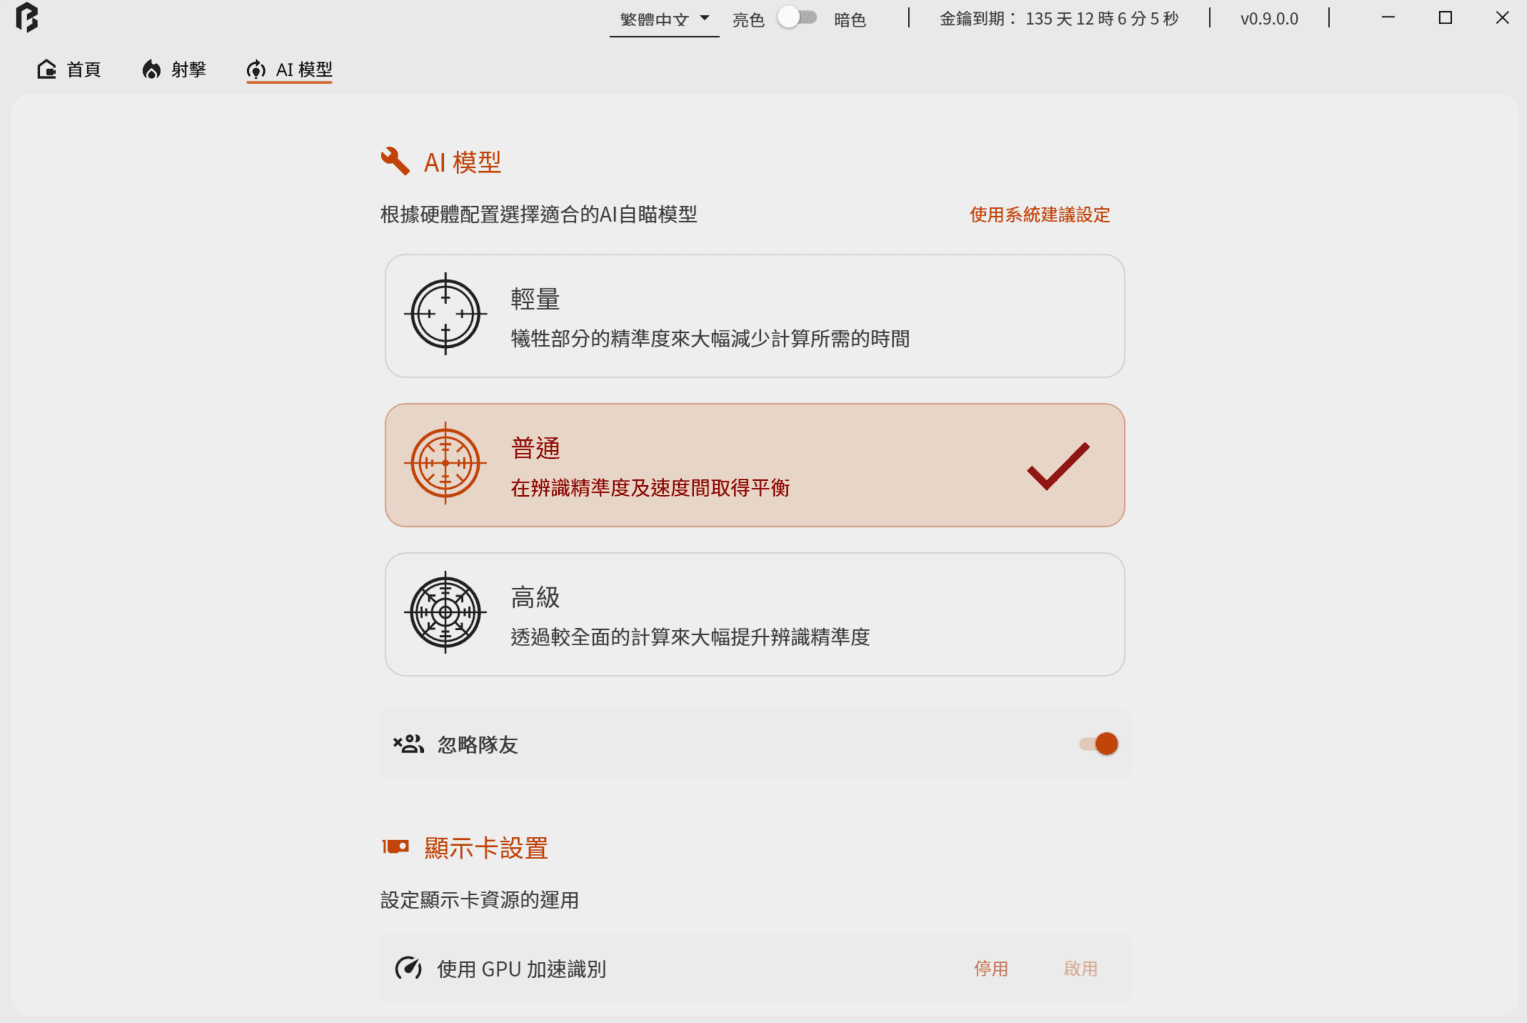This screenshot has height=1023, width=1527.
Task: Click the AI 模型 tab icon
Action: 256,69
